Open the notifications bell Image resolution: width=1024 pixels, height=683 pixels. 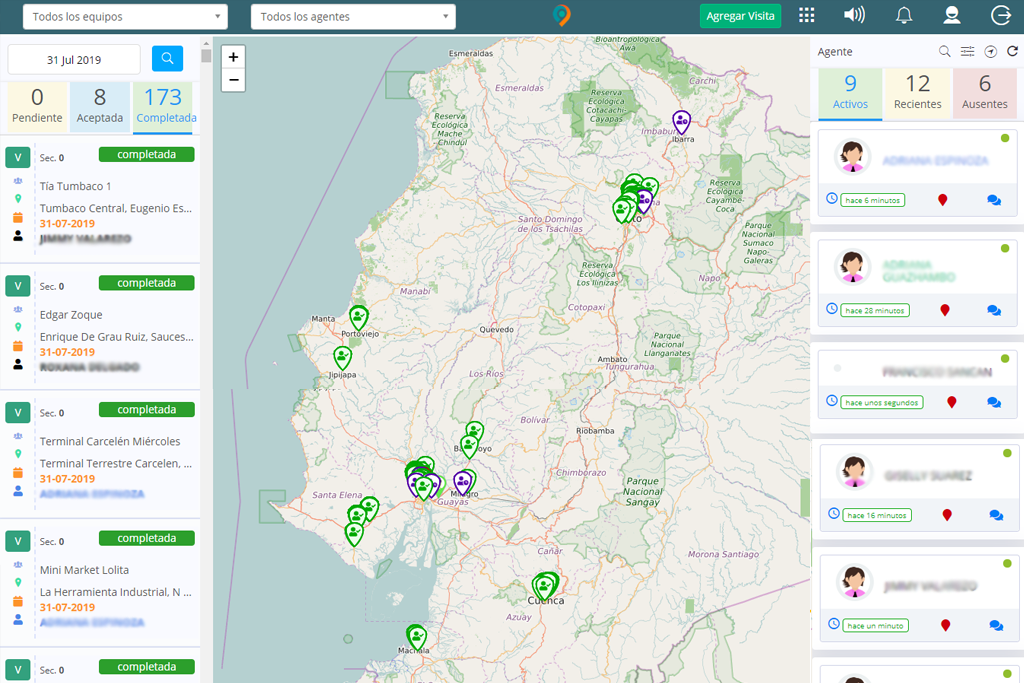[904, 16]
